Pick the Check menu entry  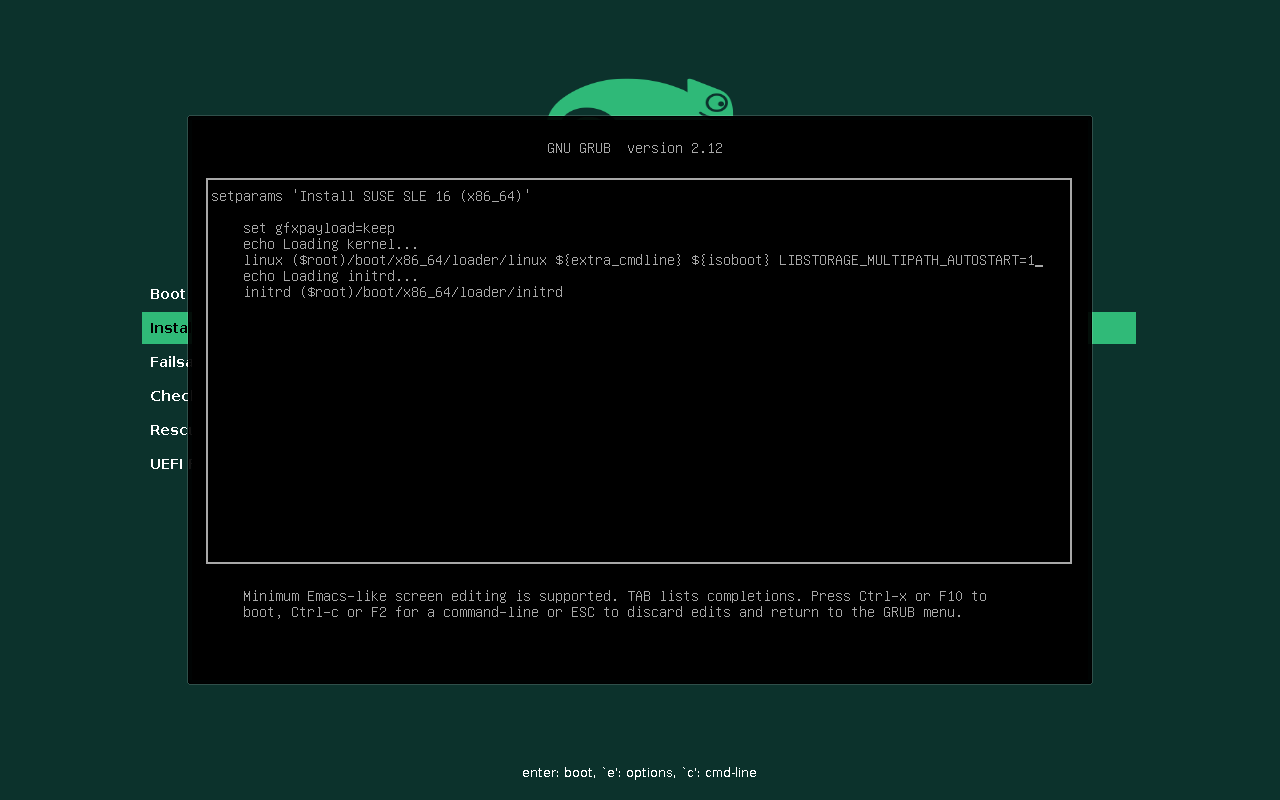click(x=168, y=396)
